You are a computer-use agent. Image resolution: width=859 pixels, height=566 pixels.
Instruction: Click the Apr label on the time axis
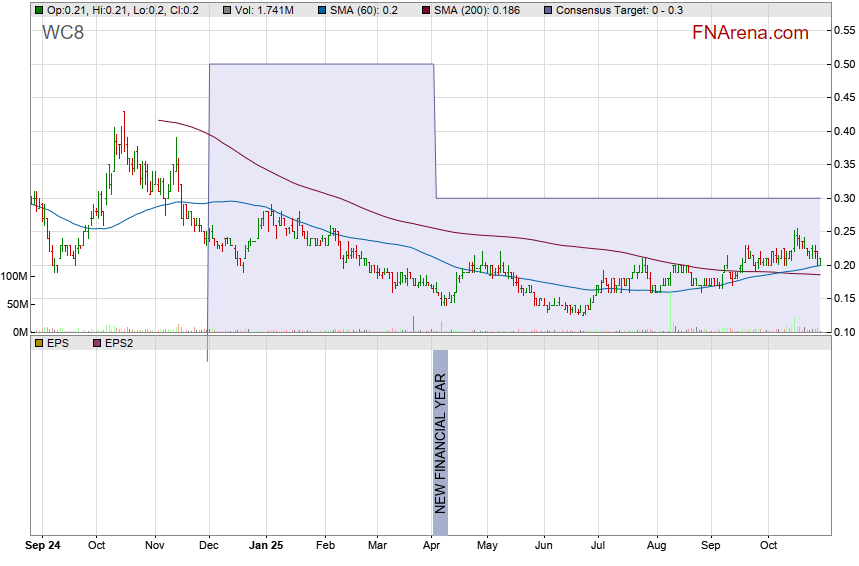pyautogui.click(x=433, y=546)
